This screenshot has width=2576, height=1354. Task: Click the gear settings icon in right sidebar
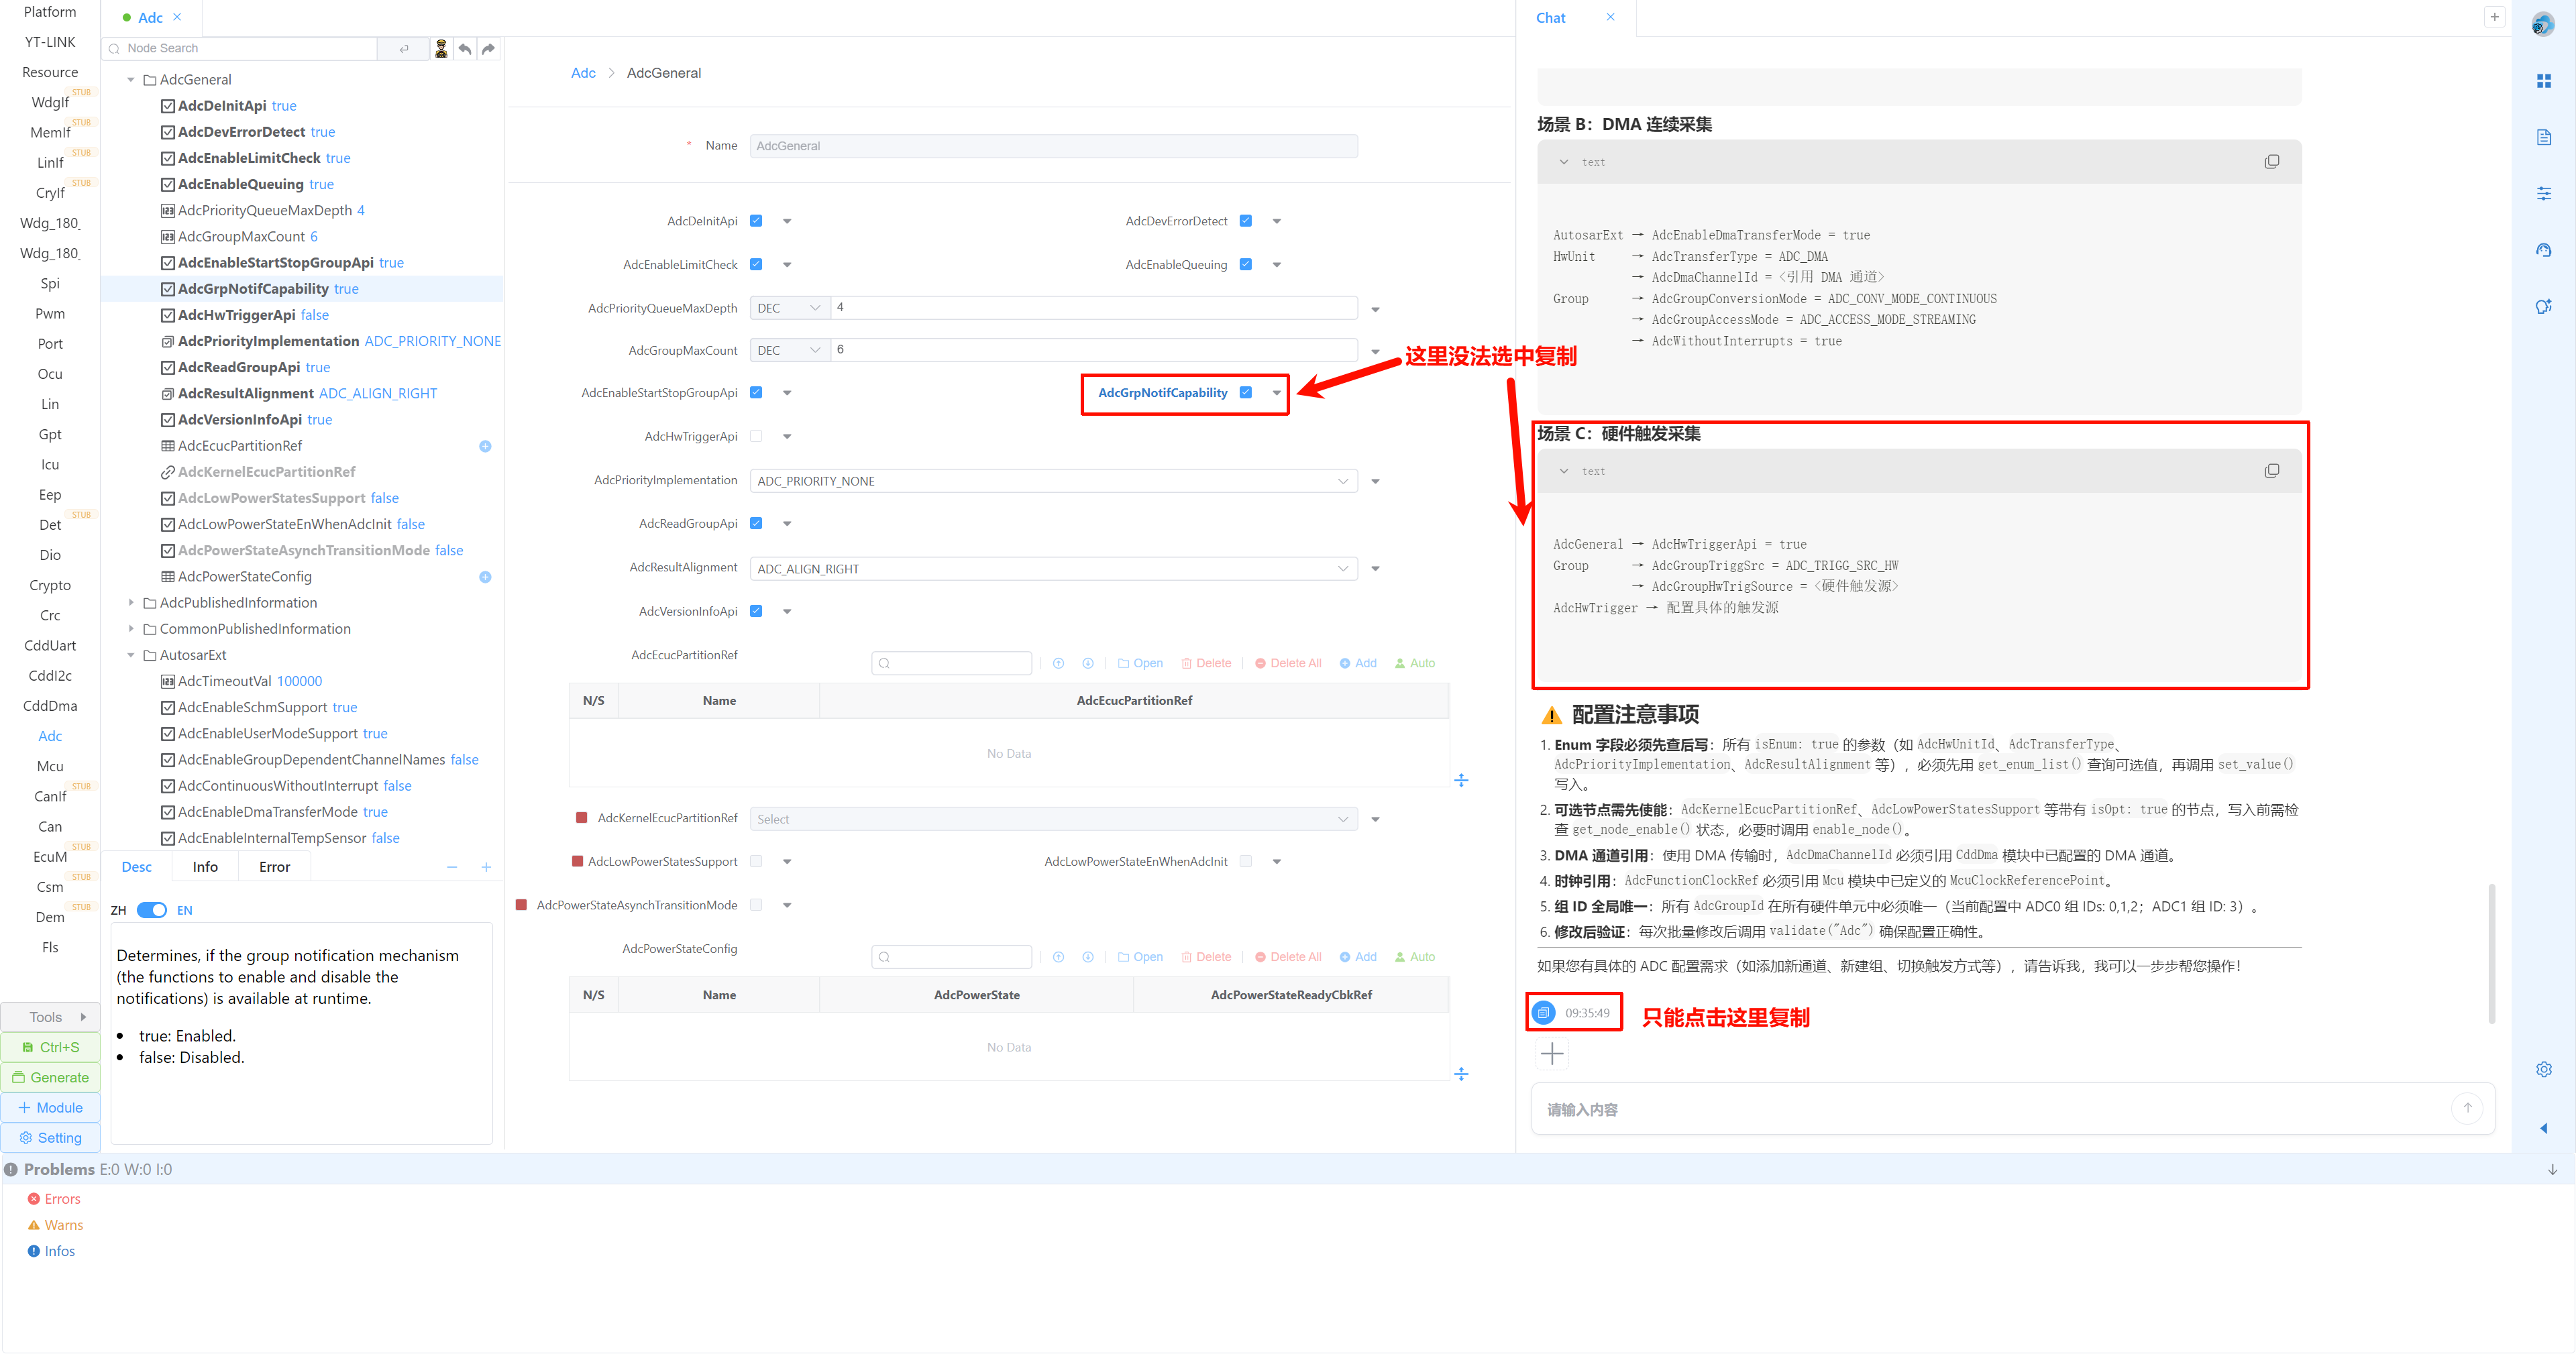pyautogui.click(x=2544, y=1069)
